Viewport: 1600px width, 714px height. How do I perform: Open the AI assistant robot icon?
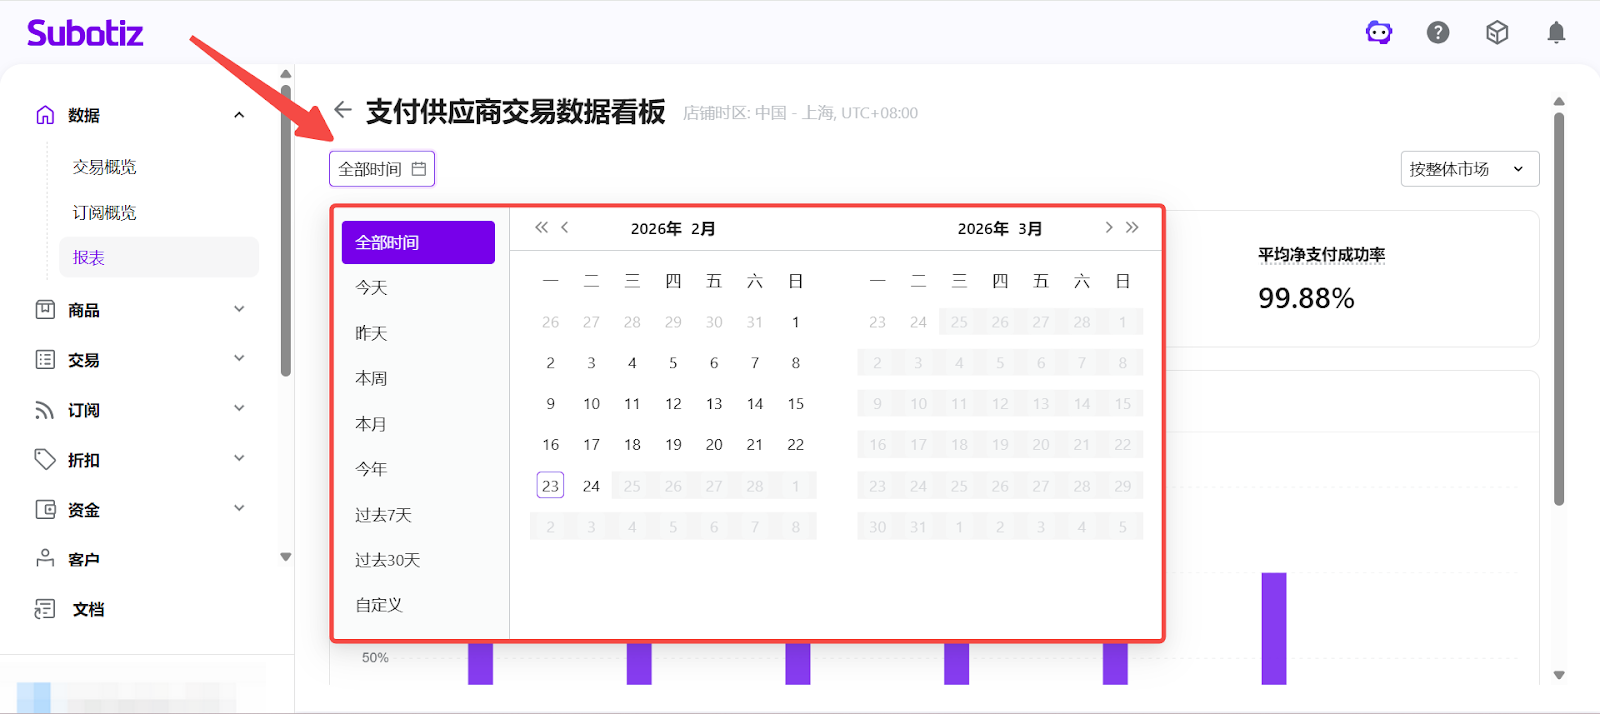coord(1379,33)
